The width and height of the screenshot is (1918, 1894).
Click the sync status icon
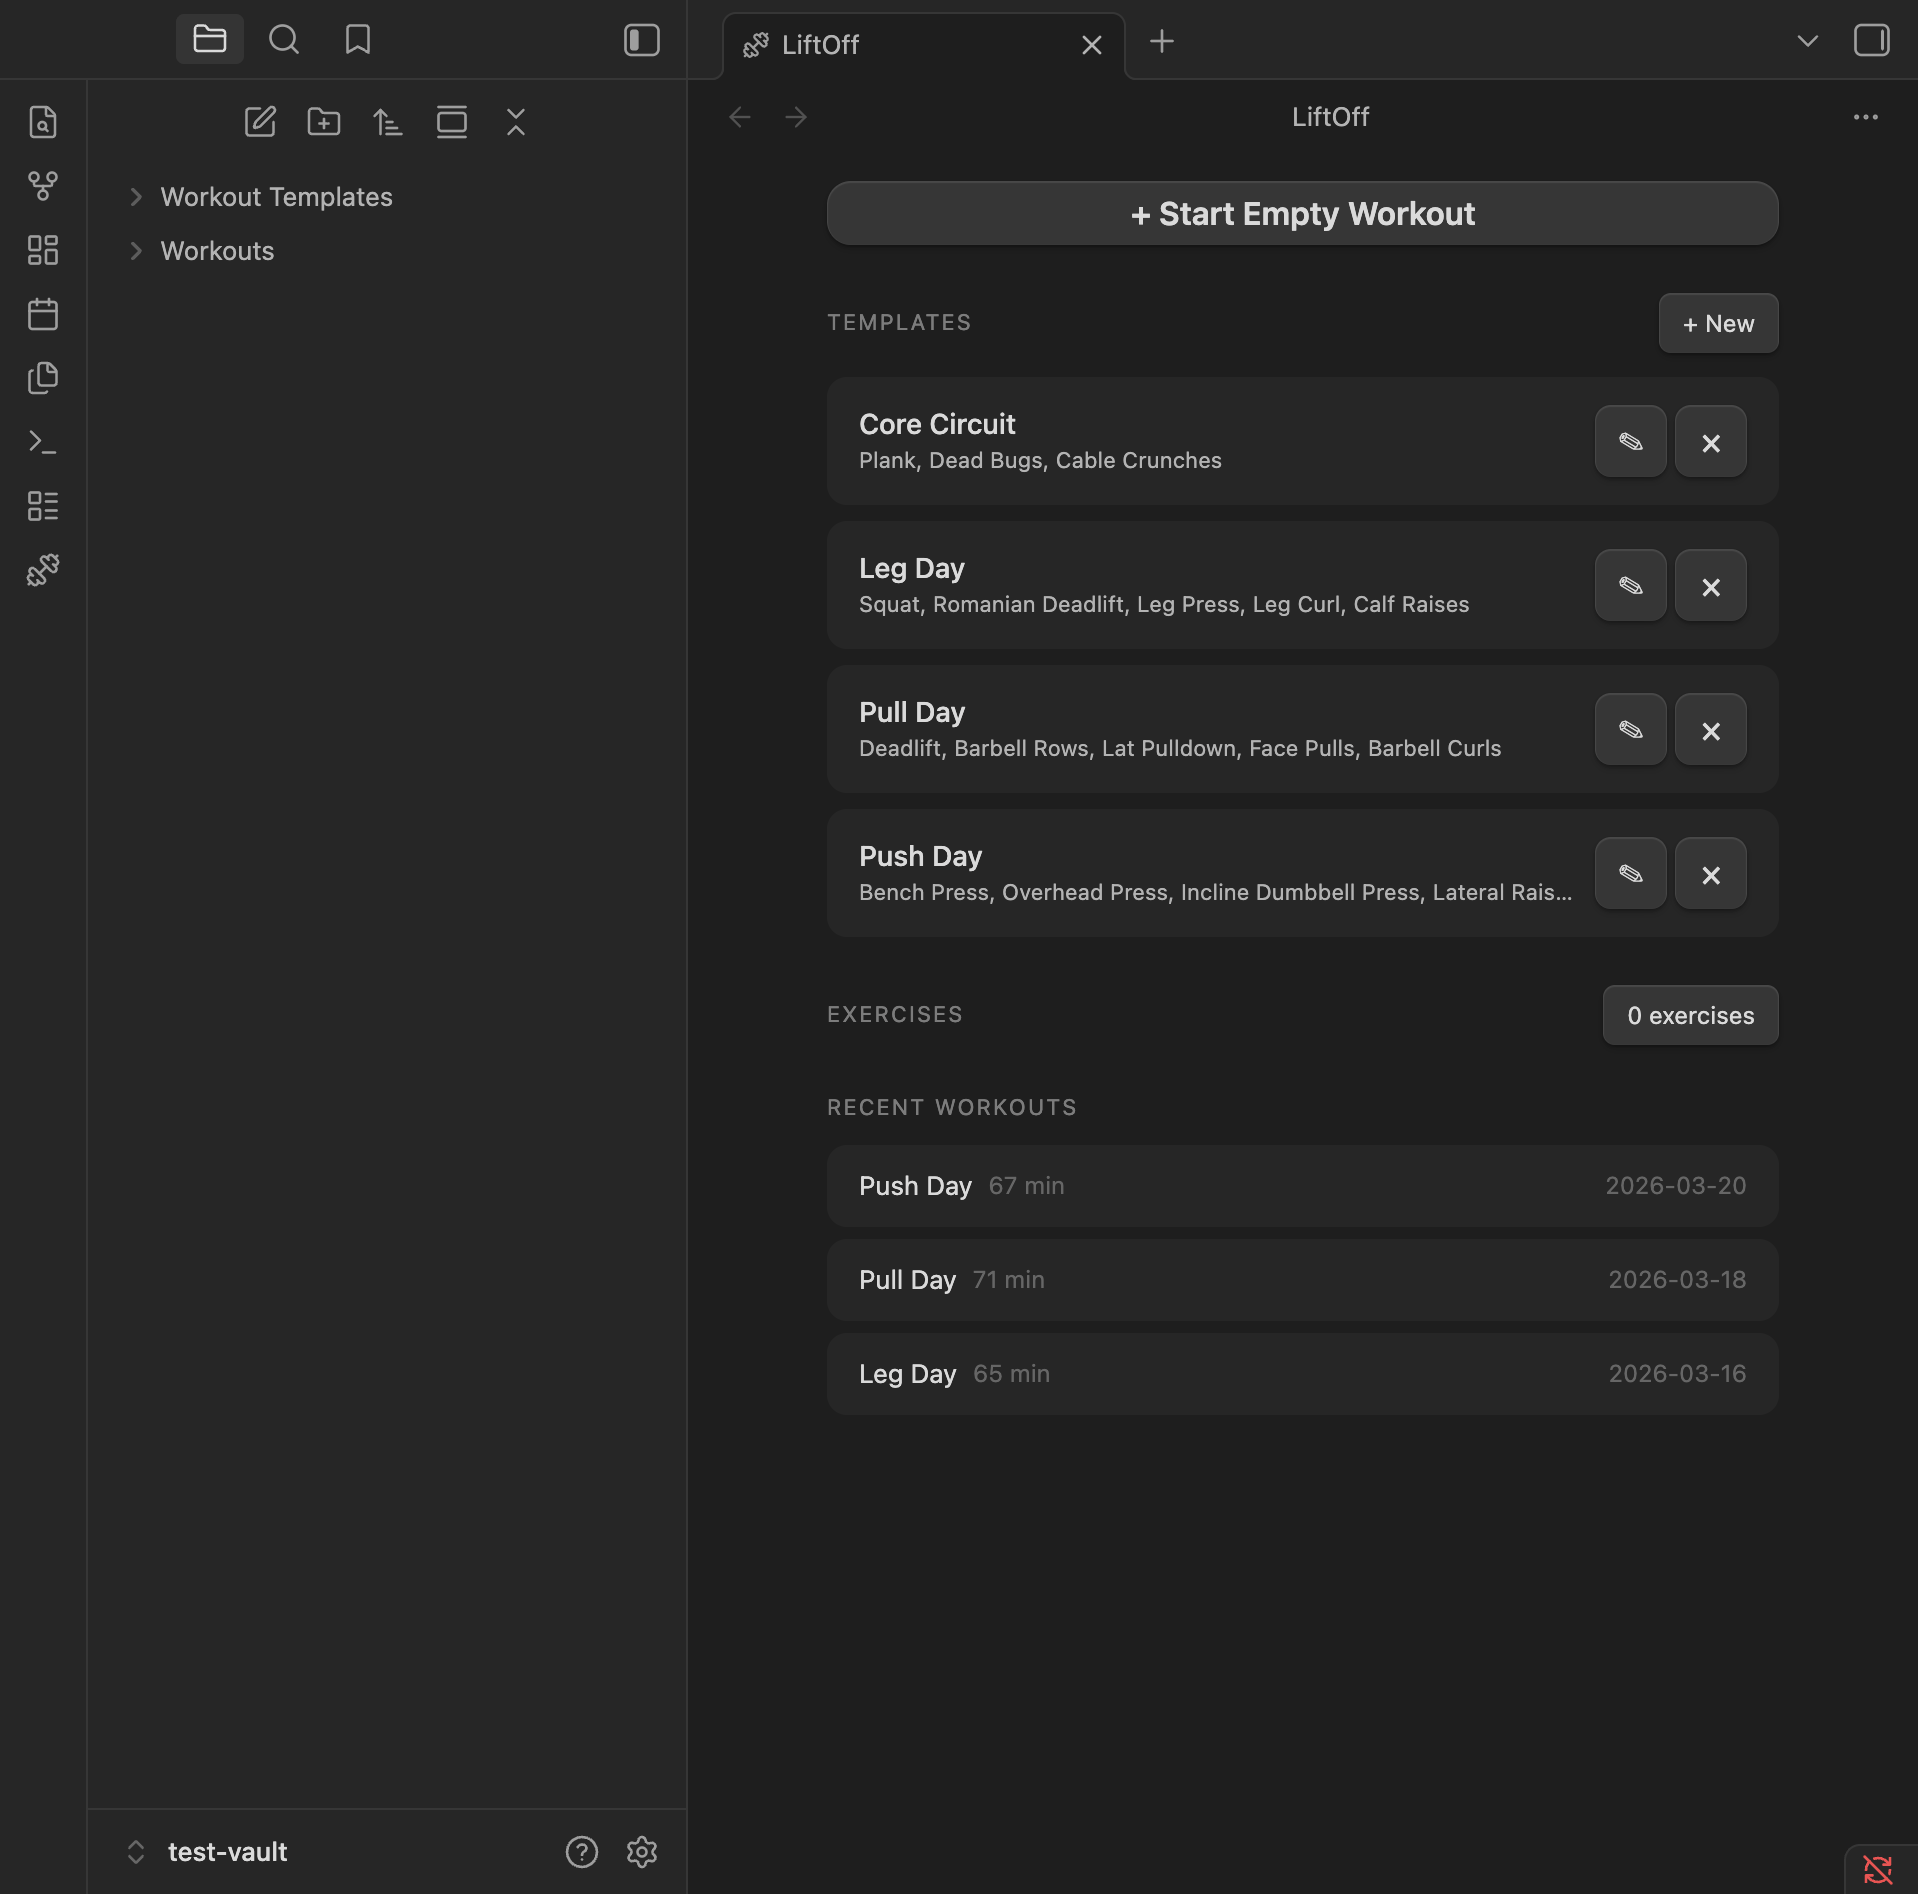pos(1877,1869)
